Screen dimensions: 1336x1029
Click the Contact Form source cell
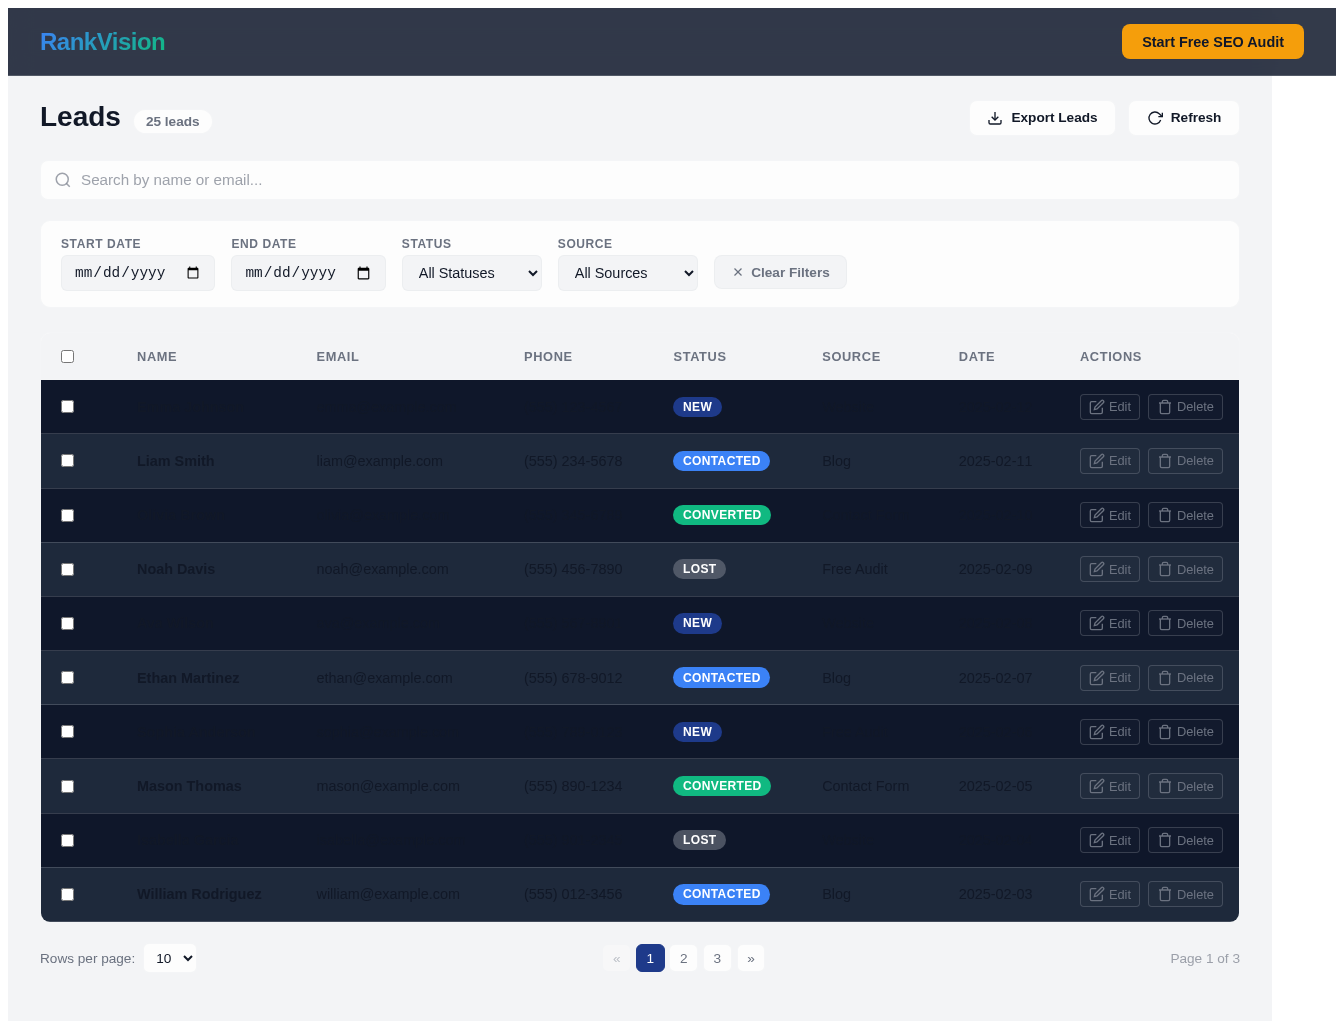[866, 786]
